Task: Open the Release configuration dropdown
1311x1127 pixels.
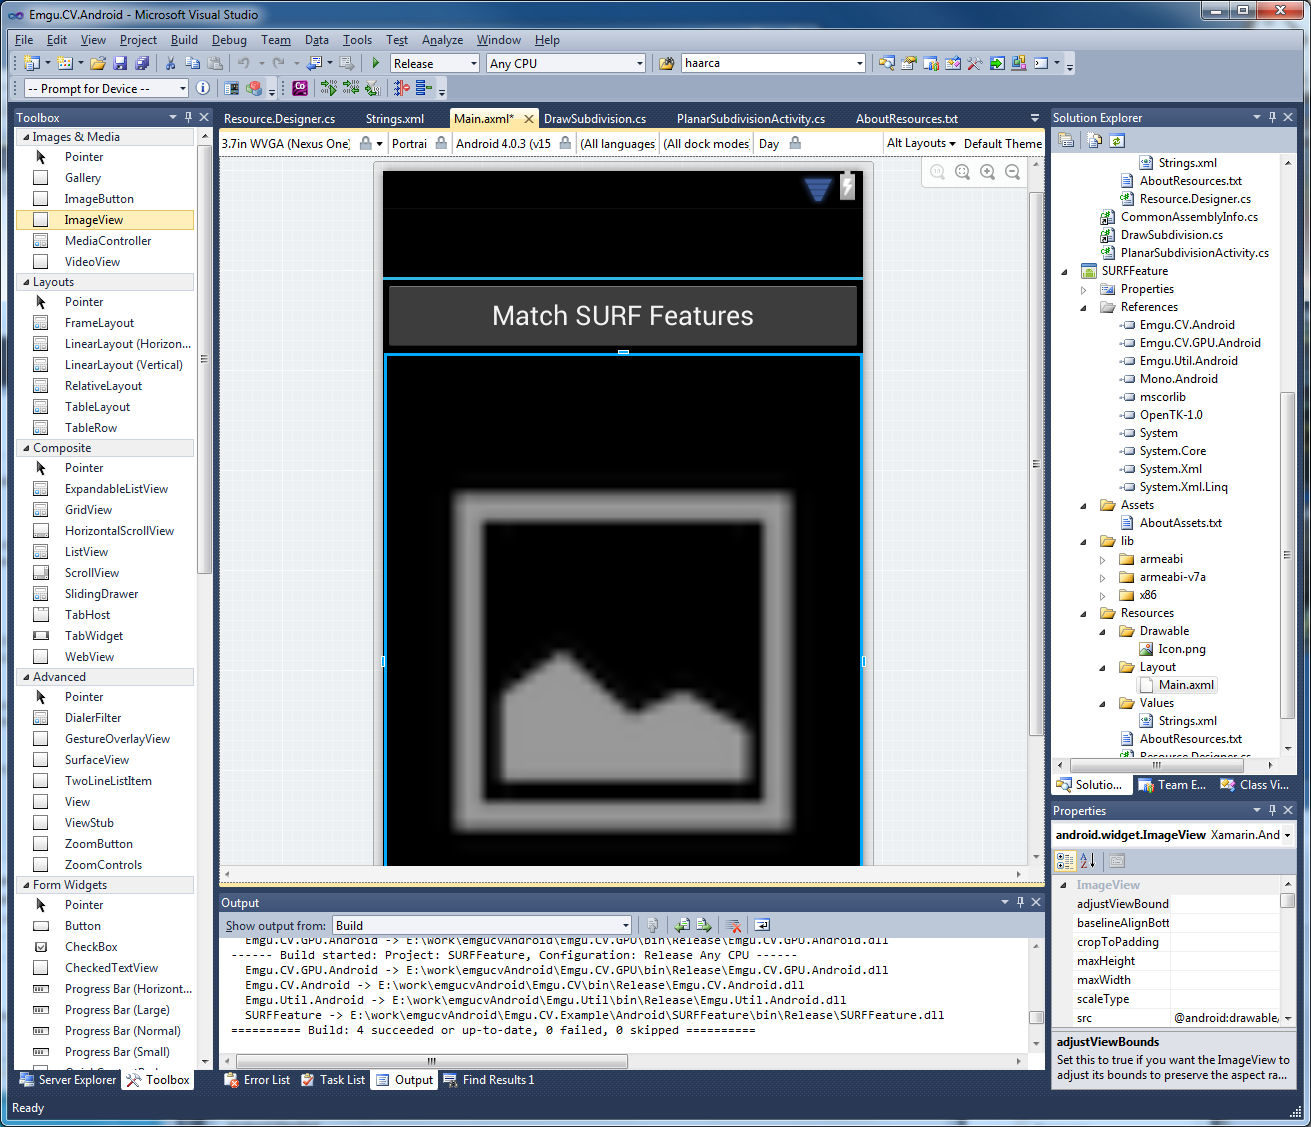Action: click(435, 63)
